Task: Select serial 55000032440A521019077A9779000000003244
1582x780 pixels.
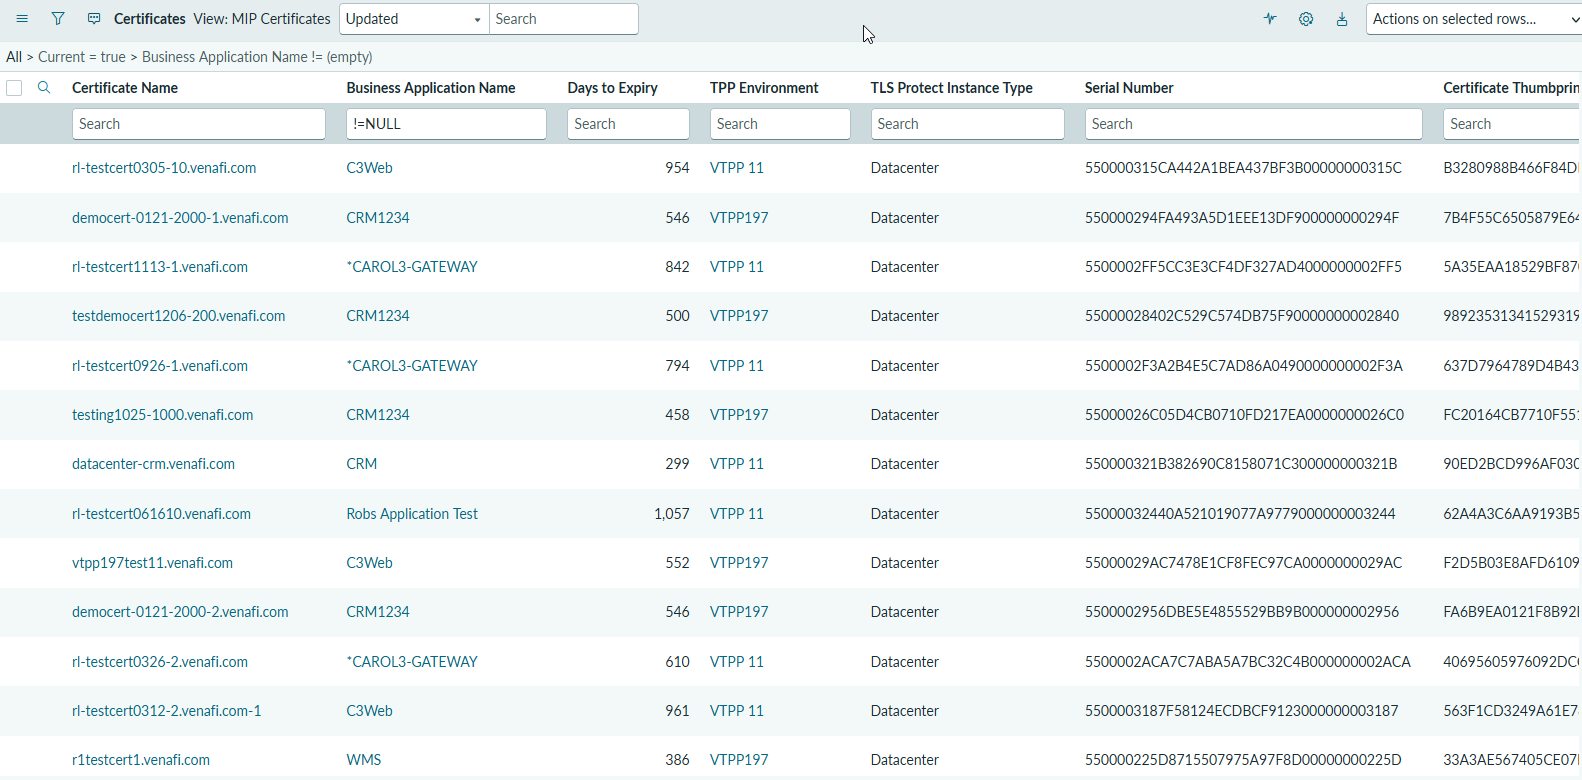Action: pyautogui.click(x=1240, y=514)
